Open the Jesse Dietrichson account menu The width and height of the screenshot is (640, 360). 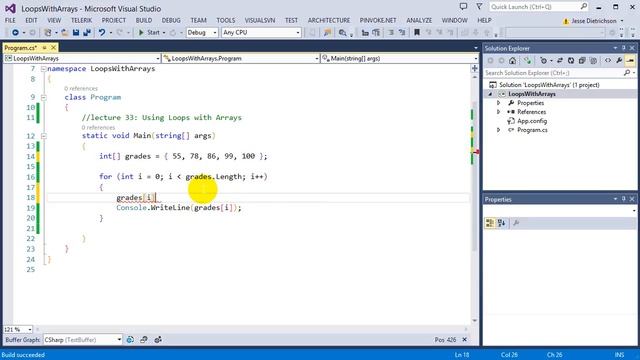pyautogui.click(x=593, y=20)
